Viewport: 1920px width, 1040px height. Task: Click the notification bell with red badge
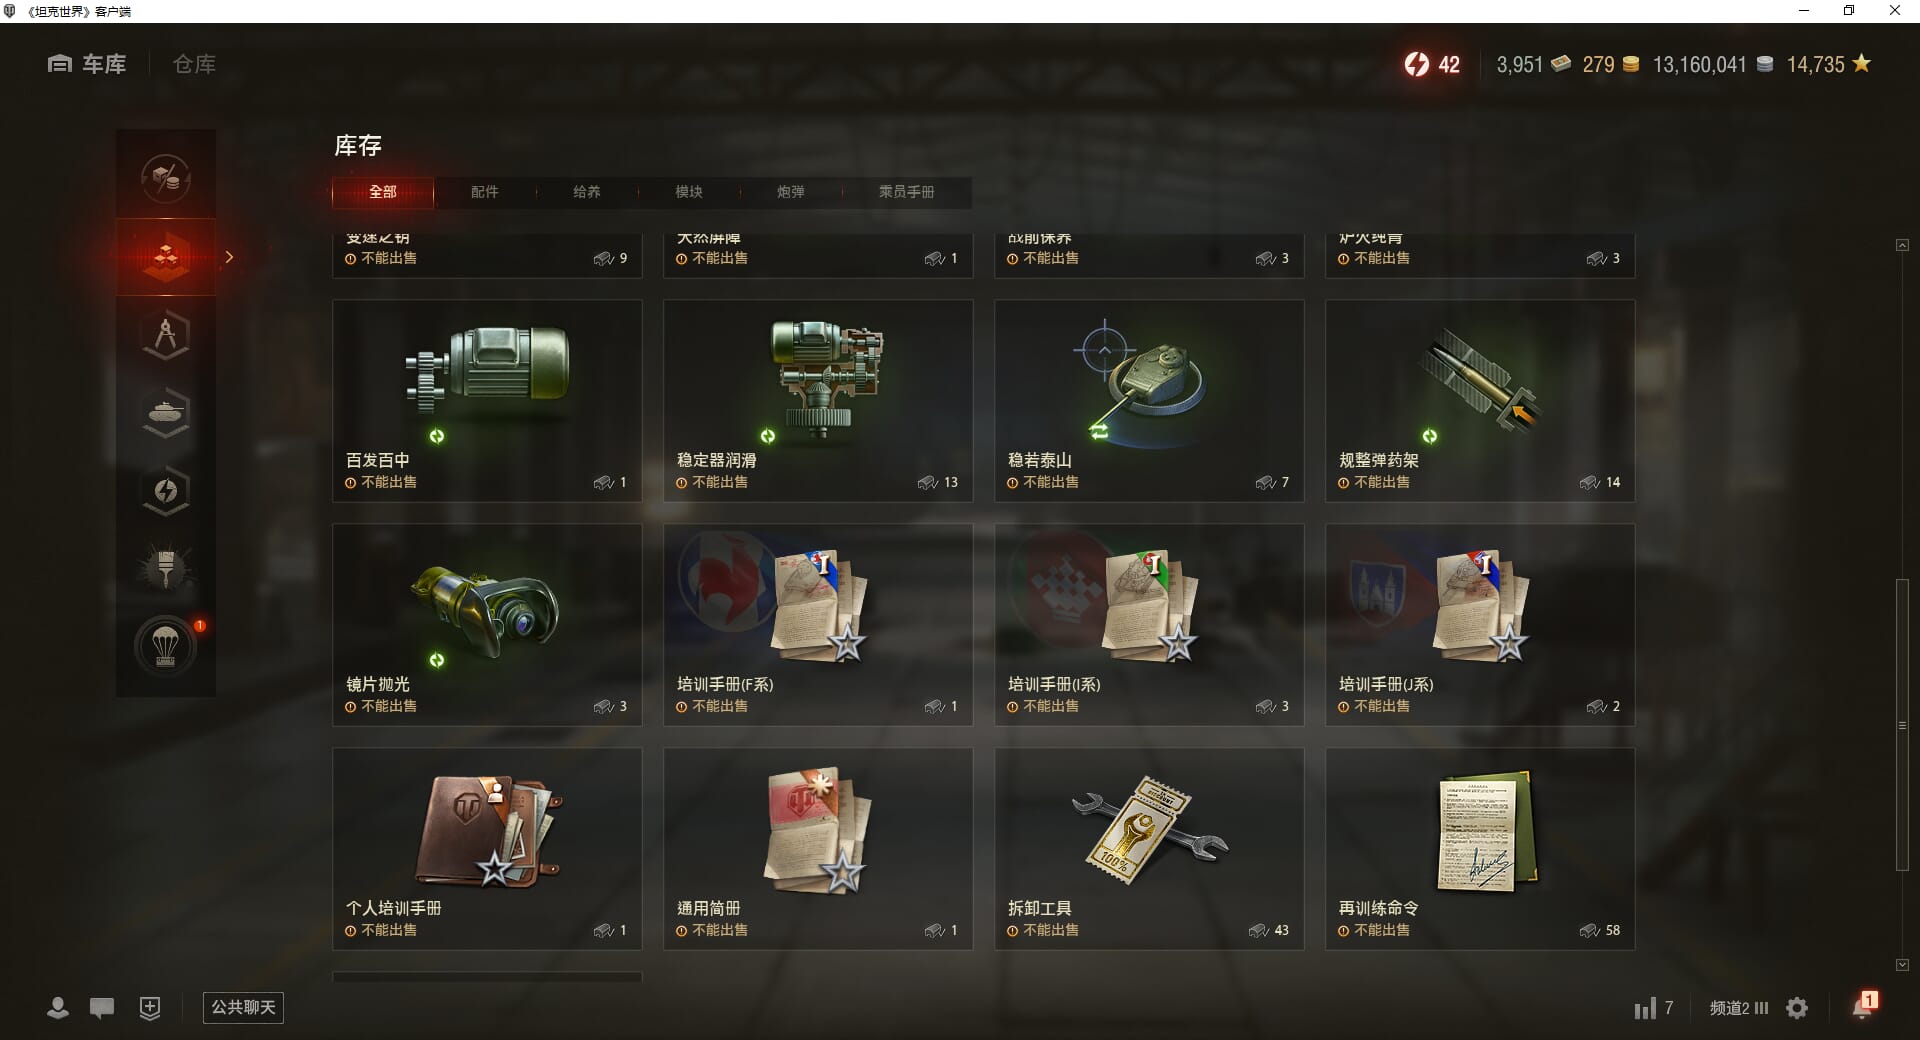coord(1863,1006)
